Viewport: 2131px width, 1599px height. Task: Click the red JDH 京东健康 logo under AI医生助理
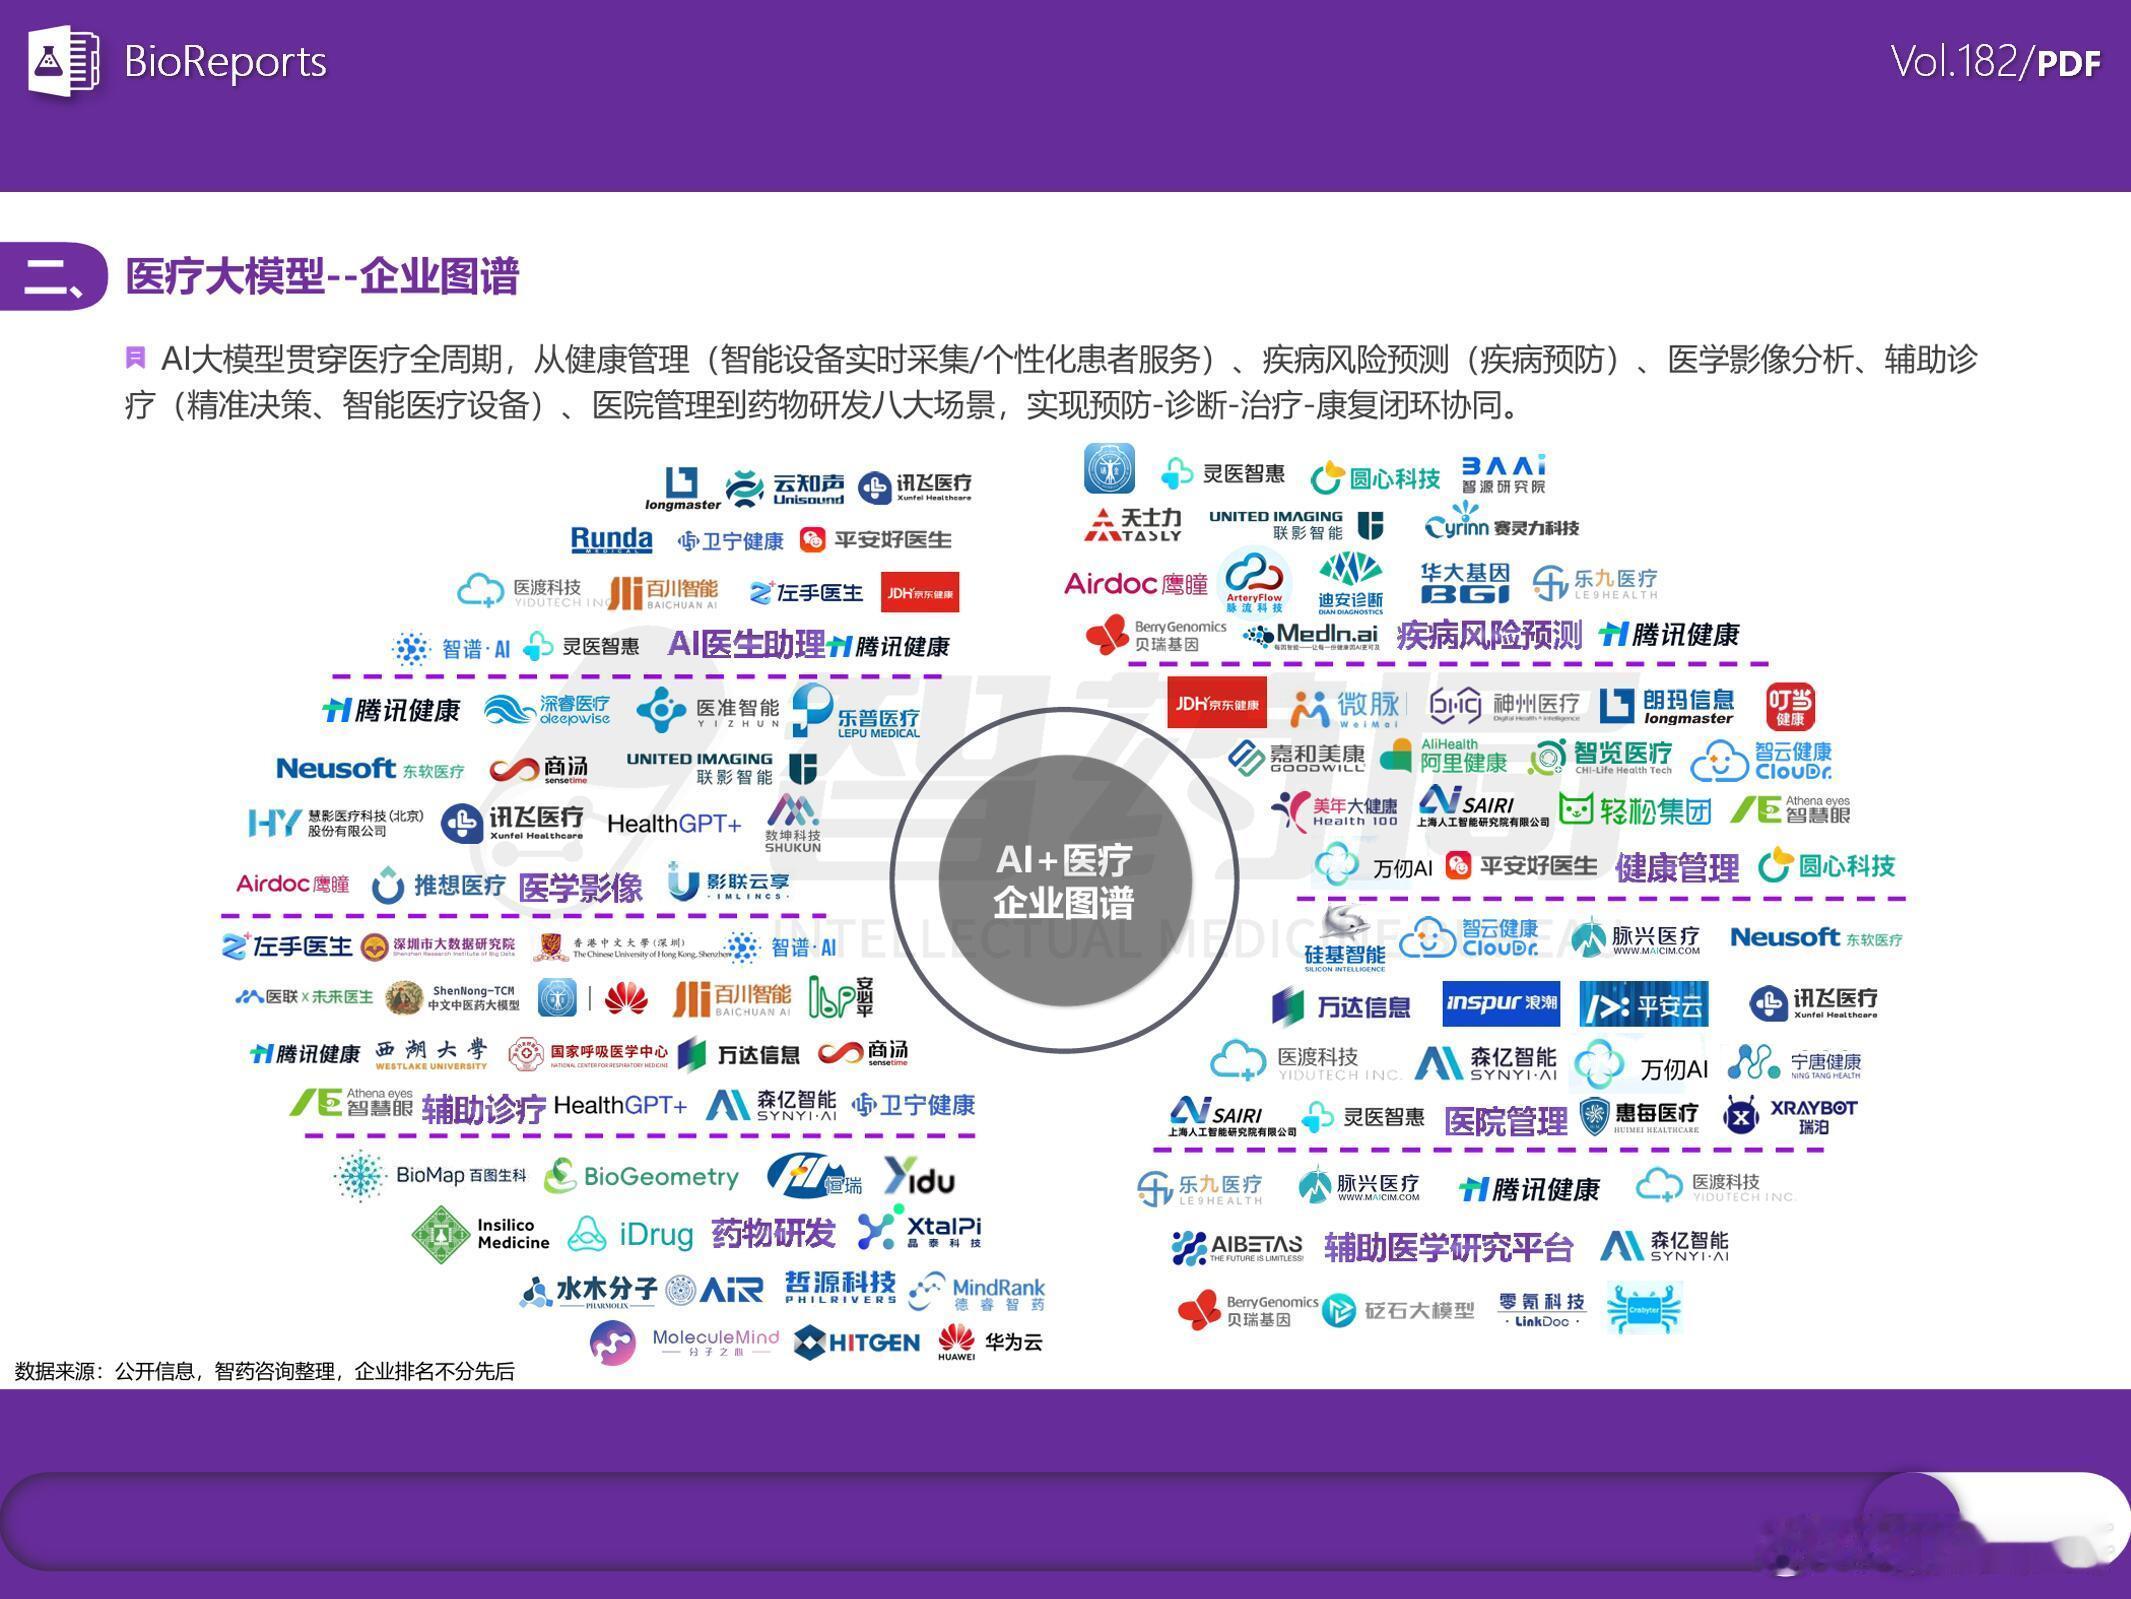[x=920, y=592]
